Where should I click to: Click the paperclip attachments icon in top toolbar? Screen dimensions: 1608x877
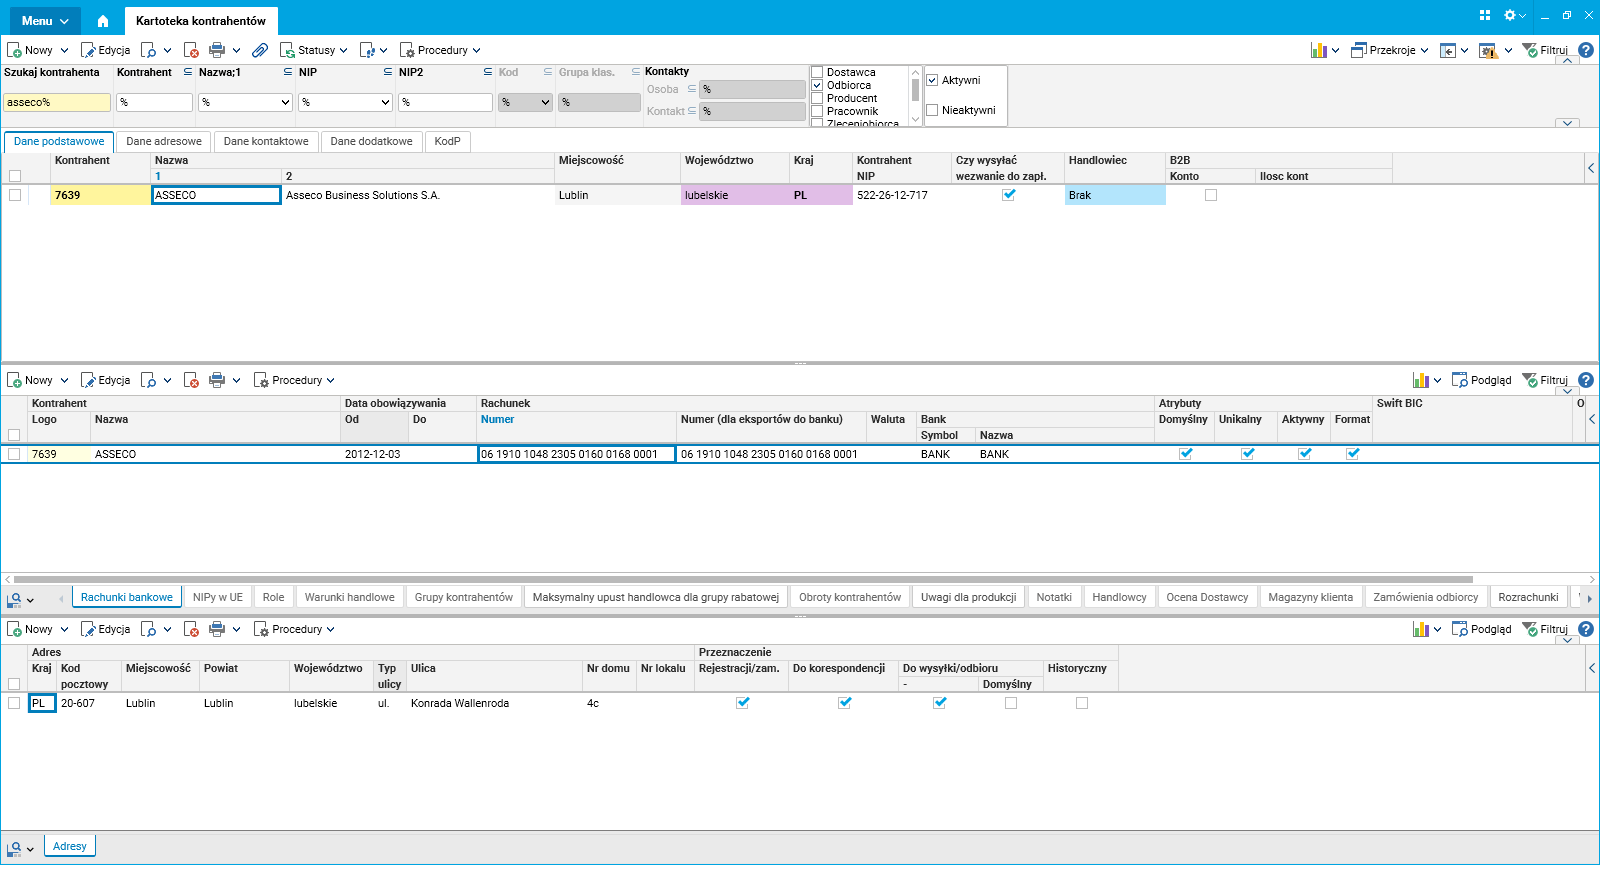(x=260, y=50)
